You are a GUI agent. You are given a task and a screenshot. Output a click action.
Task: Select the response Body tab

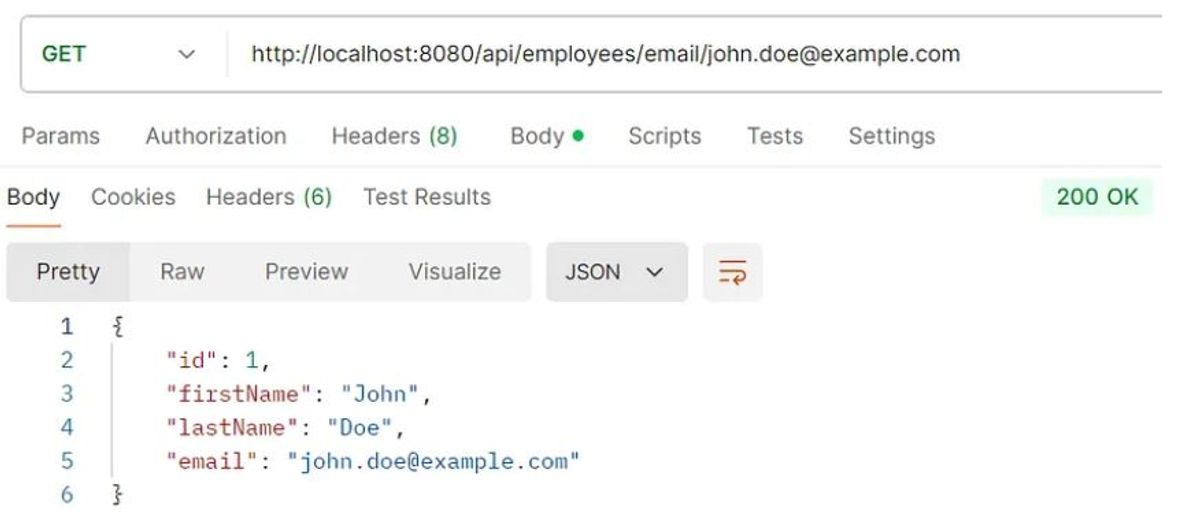(x=33, y=197)
